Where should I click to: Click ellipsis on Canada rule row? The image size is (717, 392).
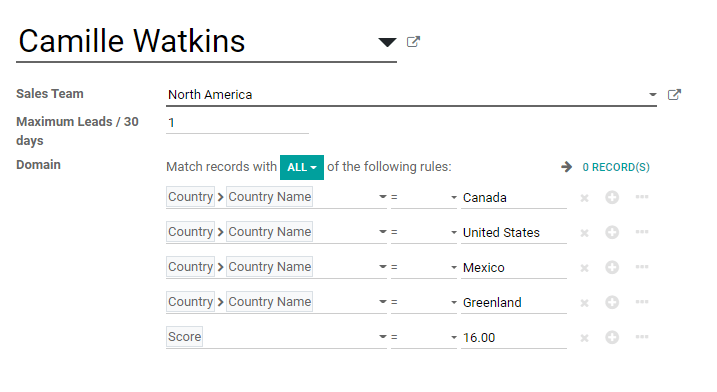point(642,197)
